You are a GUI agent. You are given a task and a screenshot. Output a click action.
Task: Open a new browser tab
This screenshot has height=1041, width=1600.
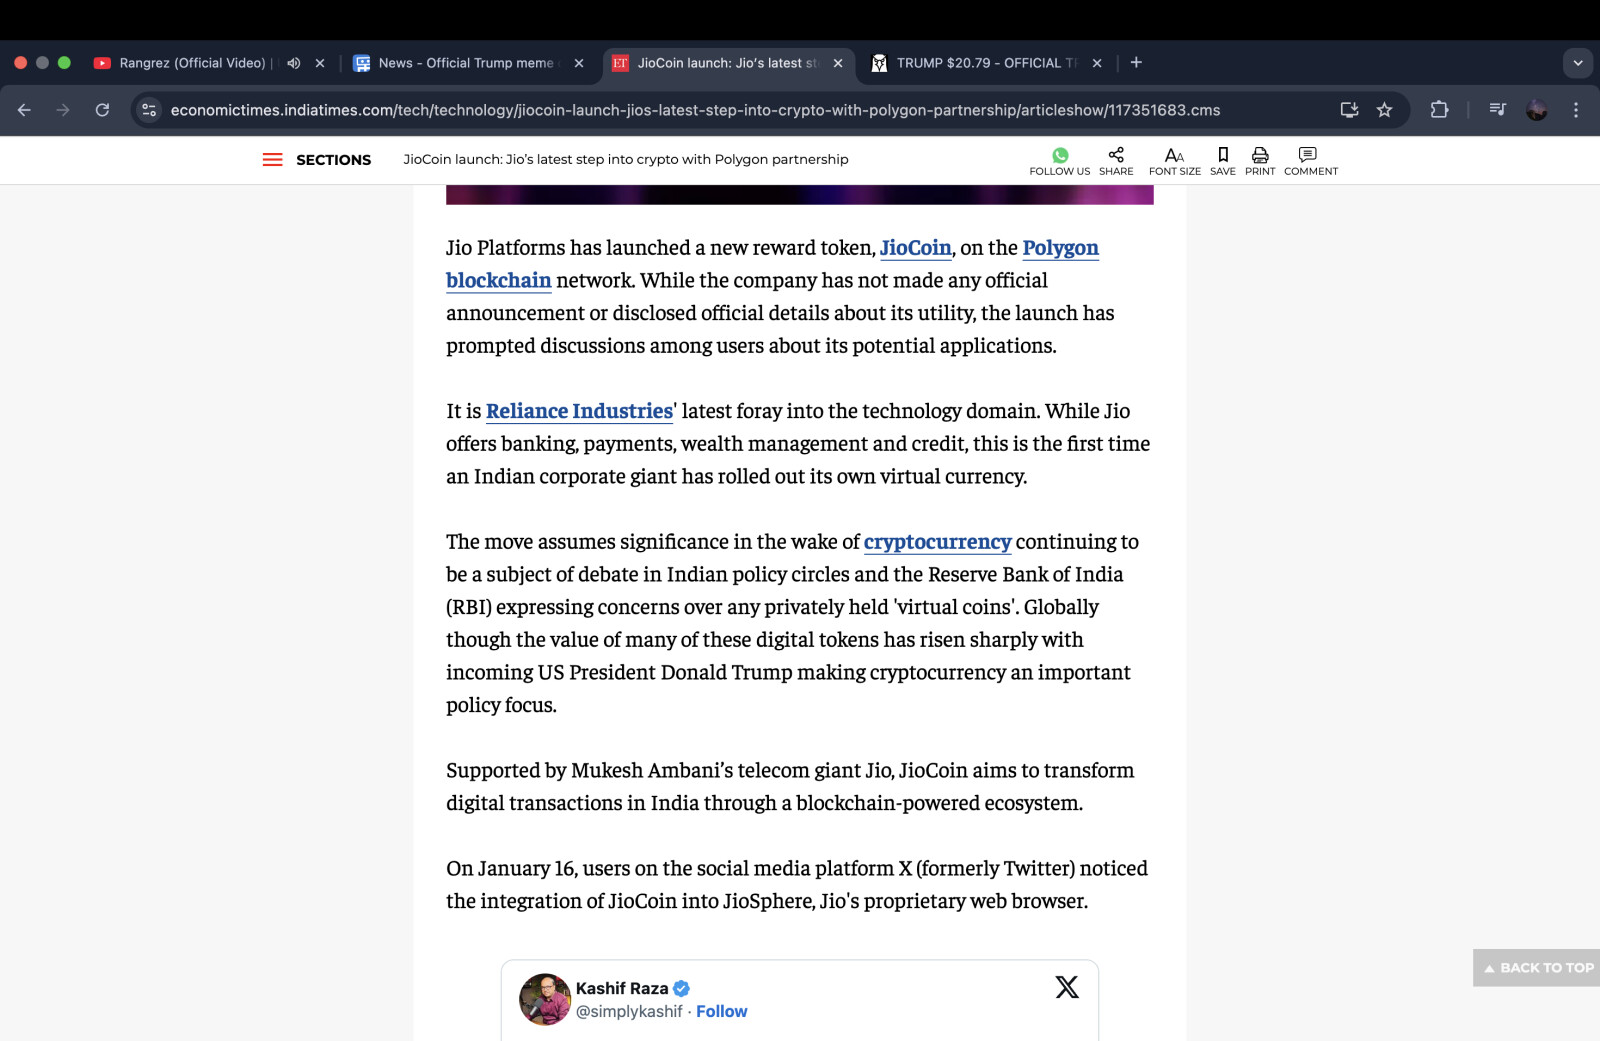click(x=1136, y=63)
